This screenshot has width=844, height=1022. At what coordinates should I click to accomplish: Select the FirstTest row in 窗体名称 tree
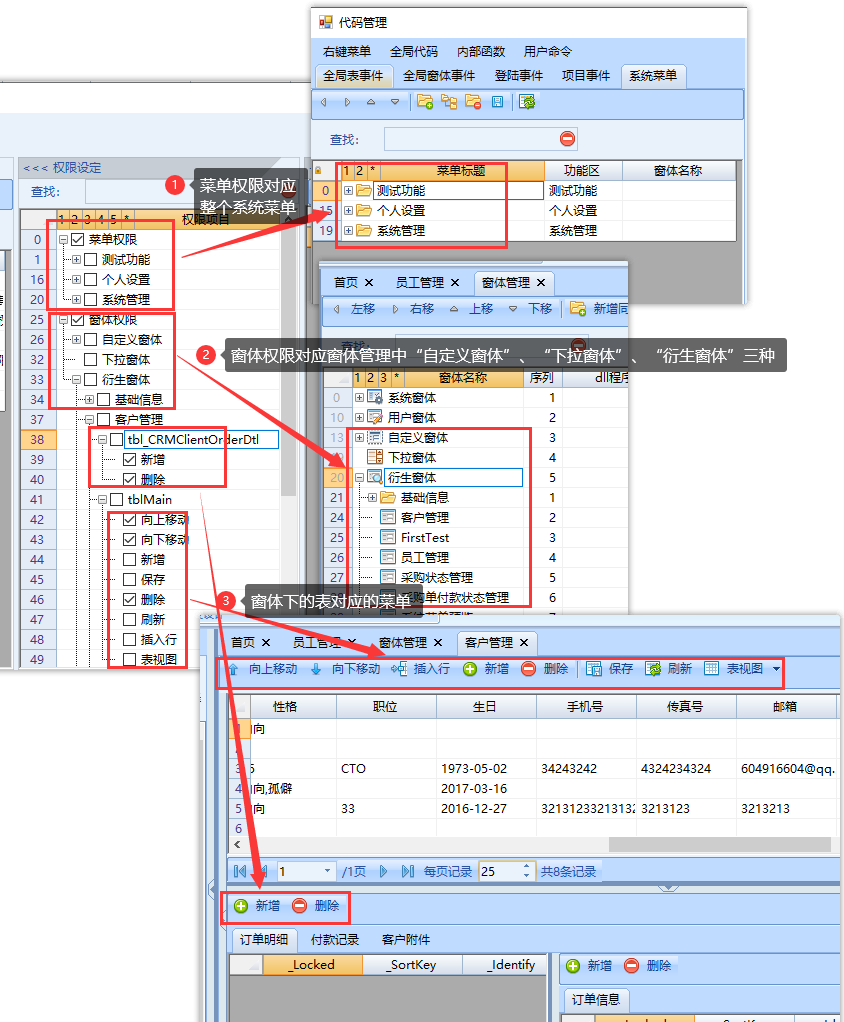425,537
